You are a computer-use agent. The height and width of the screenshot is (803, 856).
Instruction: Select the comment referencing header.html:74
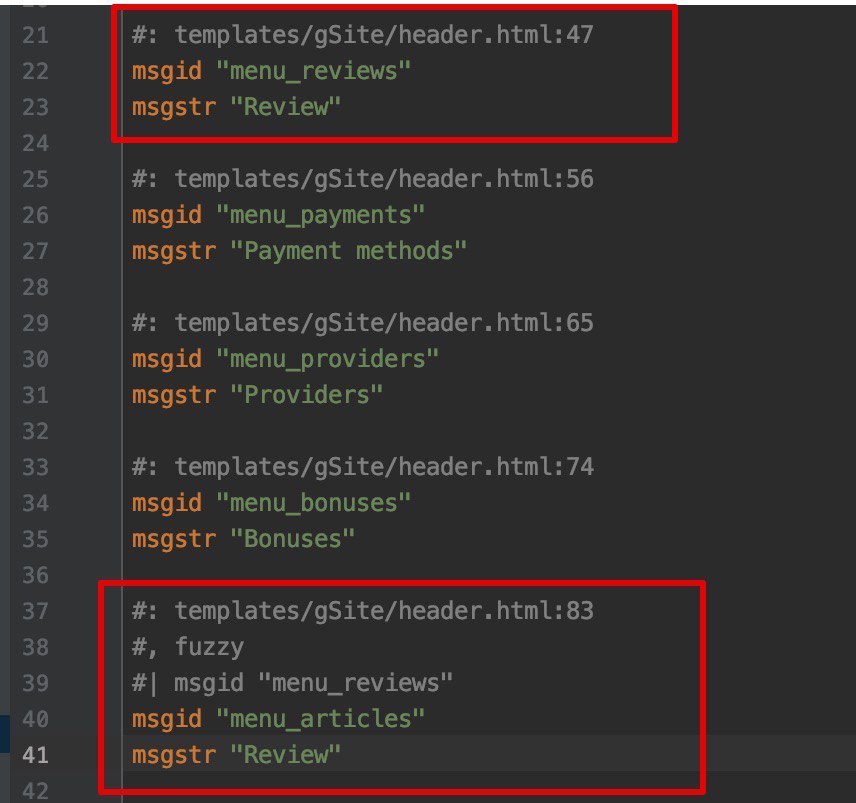(x=362, y=467)
